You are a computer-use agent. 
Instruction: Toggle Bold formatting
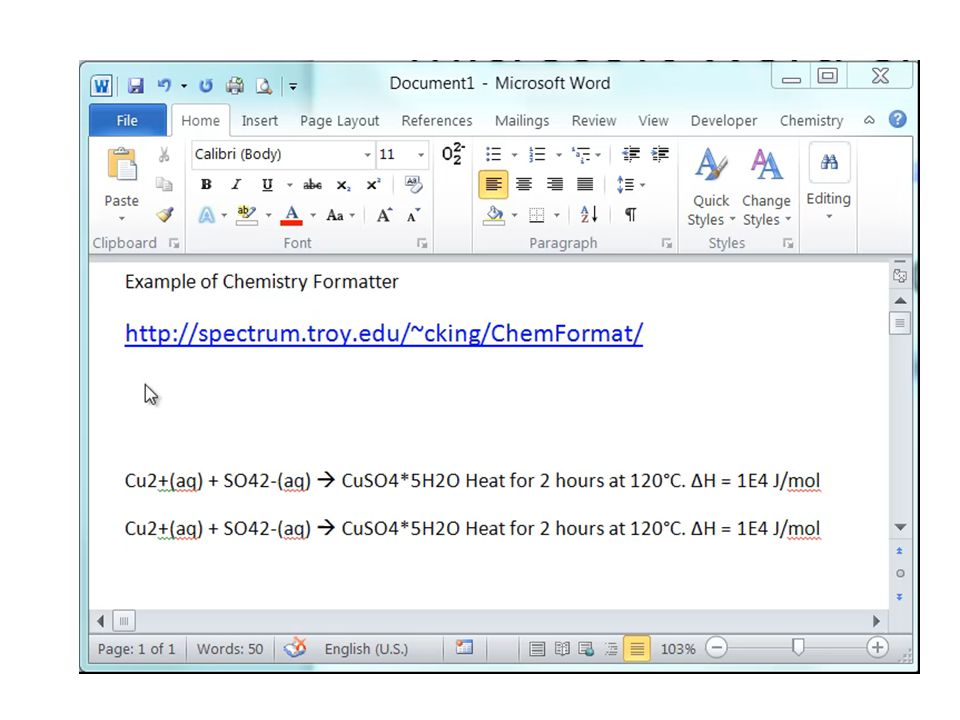[206, 184]
